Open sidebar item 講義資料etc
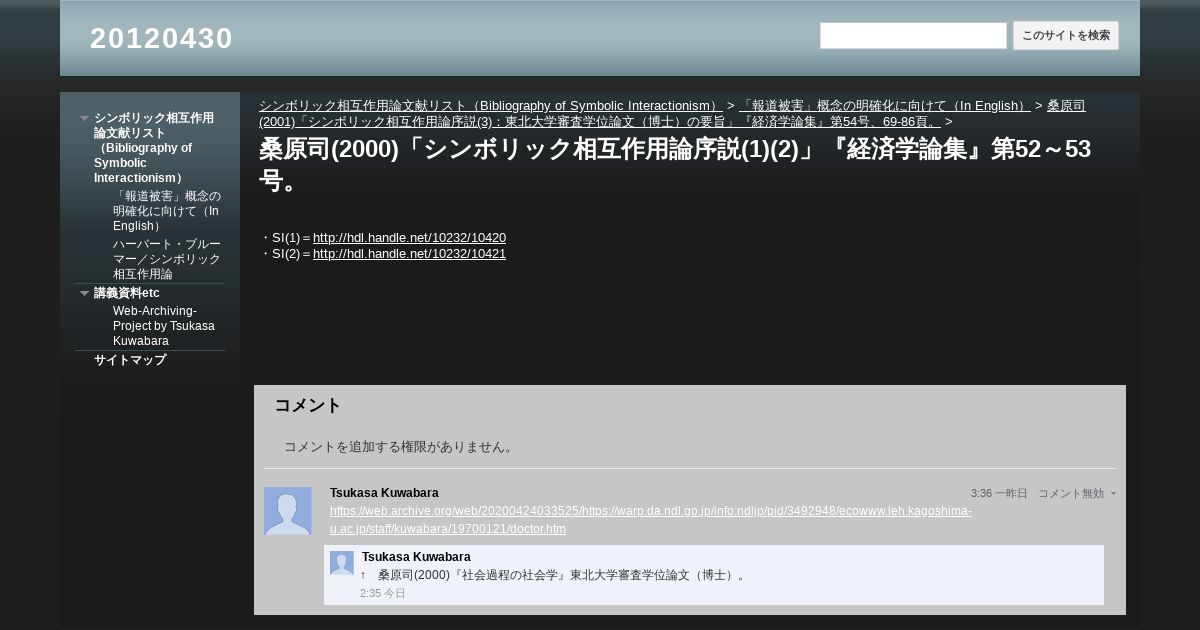 tap(127, 293)
